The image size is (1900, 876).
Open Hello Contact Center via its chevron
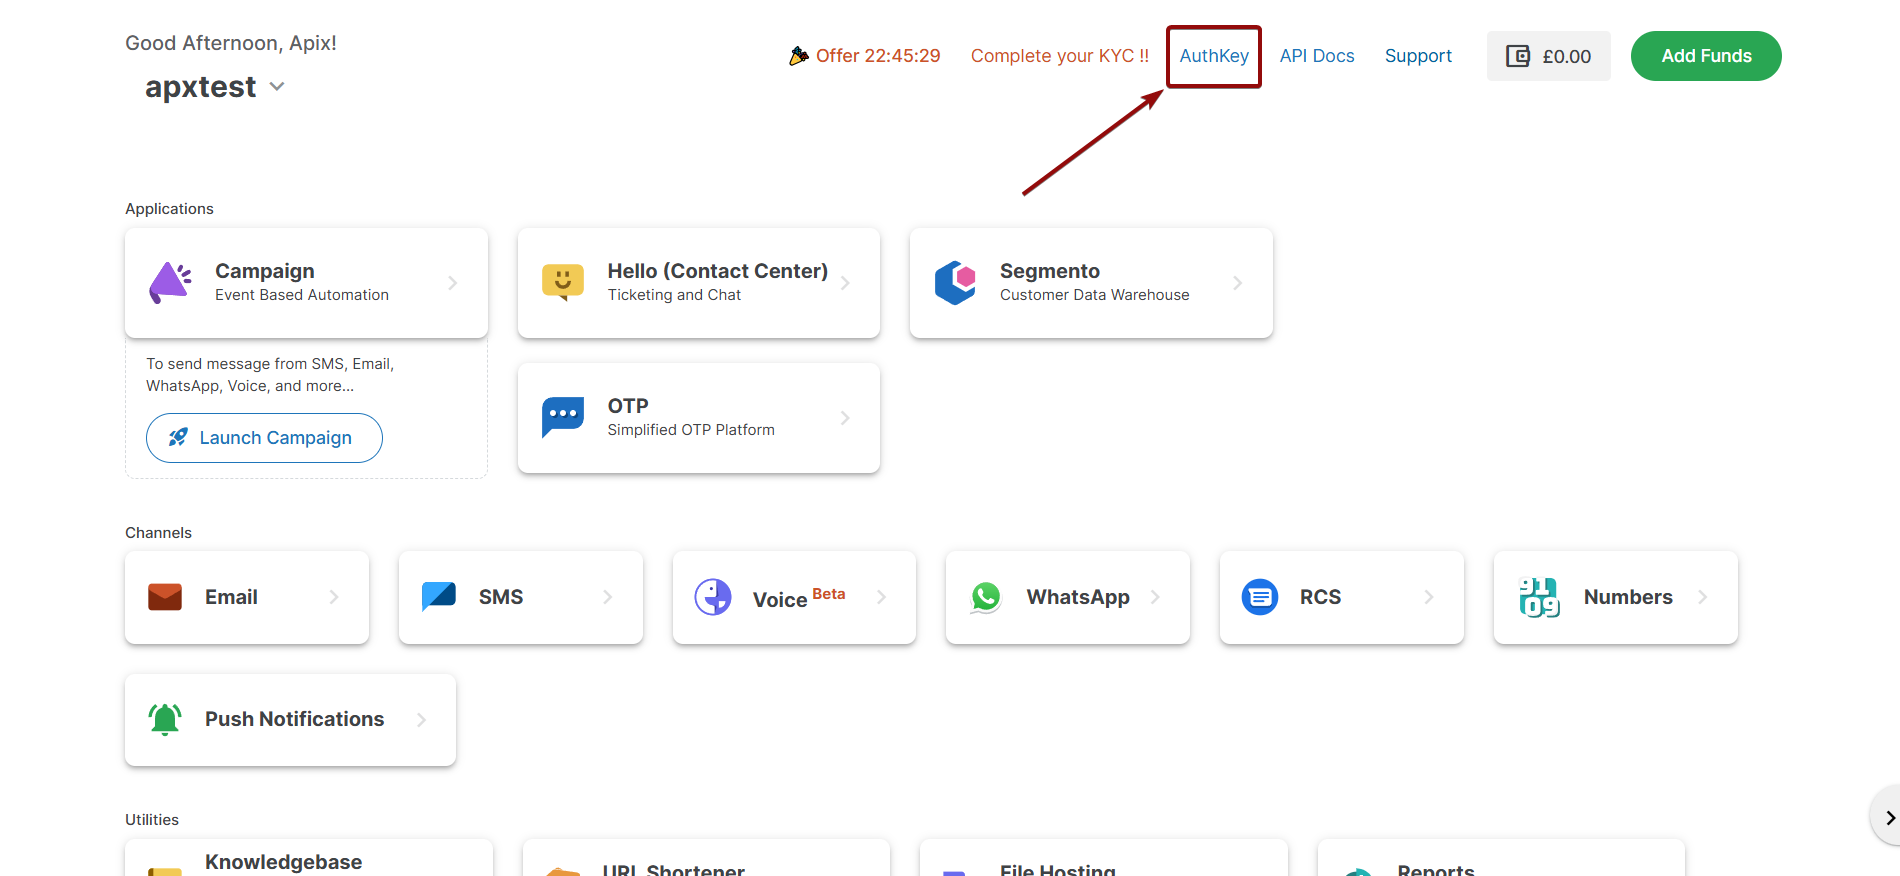(846, 283)
